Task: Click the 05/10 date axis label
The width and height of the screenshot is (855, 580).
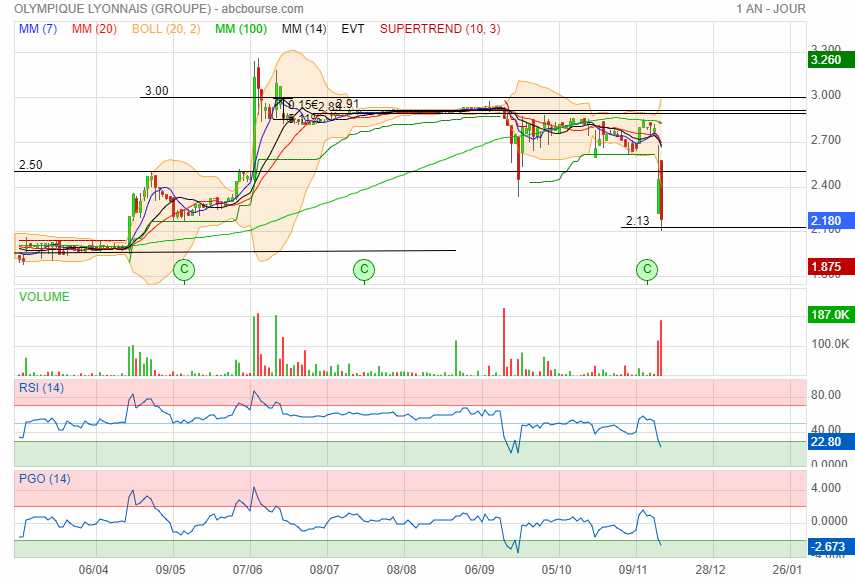Action: [556, 570]
